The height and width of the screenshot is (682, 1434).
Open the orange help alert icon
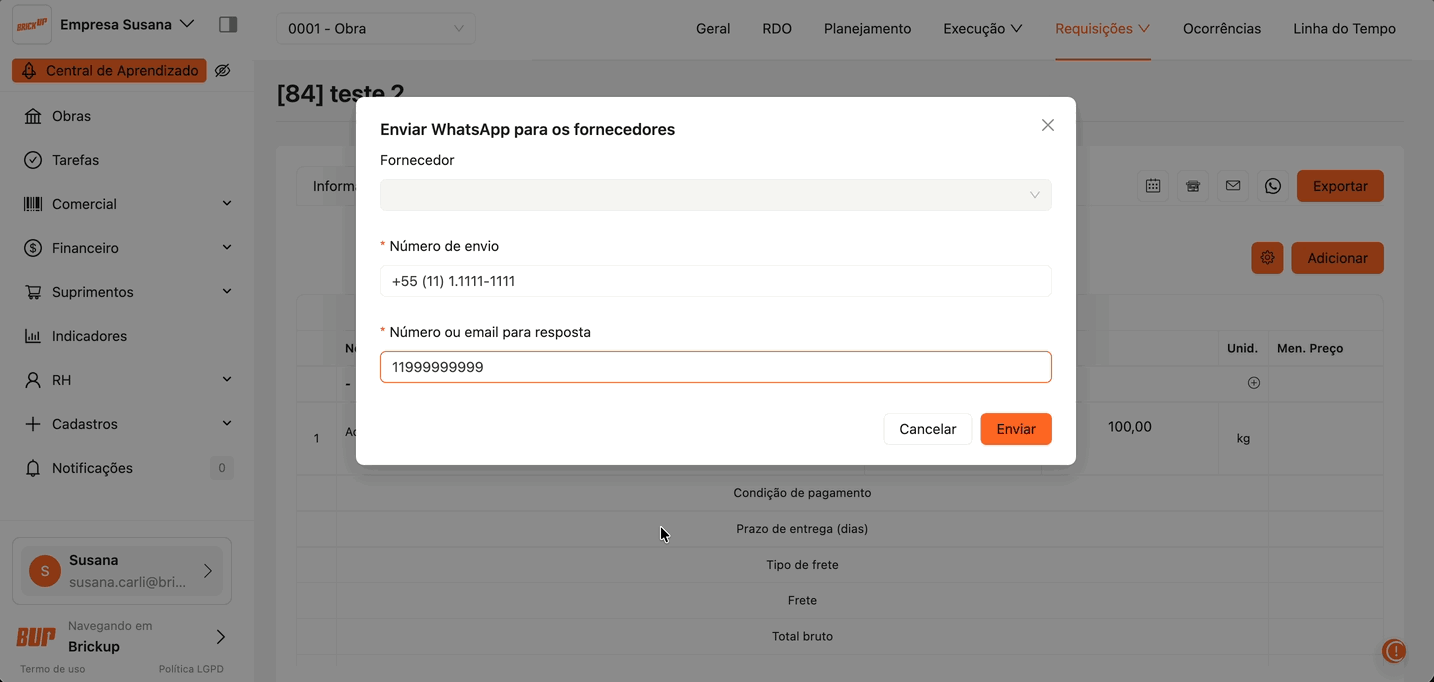point(1394,651)
